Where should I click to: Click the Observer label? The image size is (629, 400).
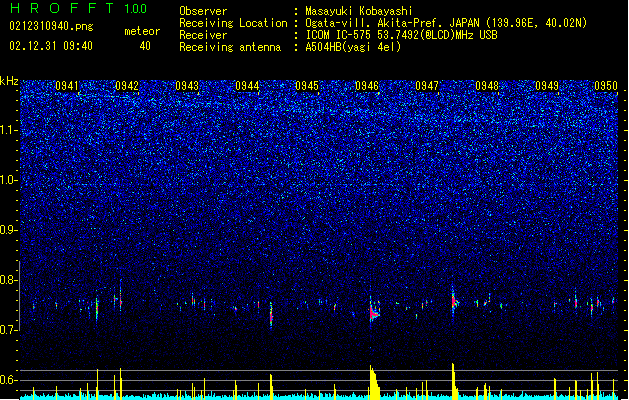pyautogui.click(x=203, y=11)
